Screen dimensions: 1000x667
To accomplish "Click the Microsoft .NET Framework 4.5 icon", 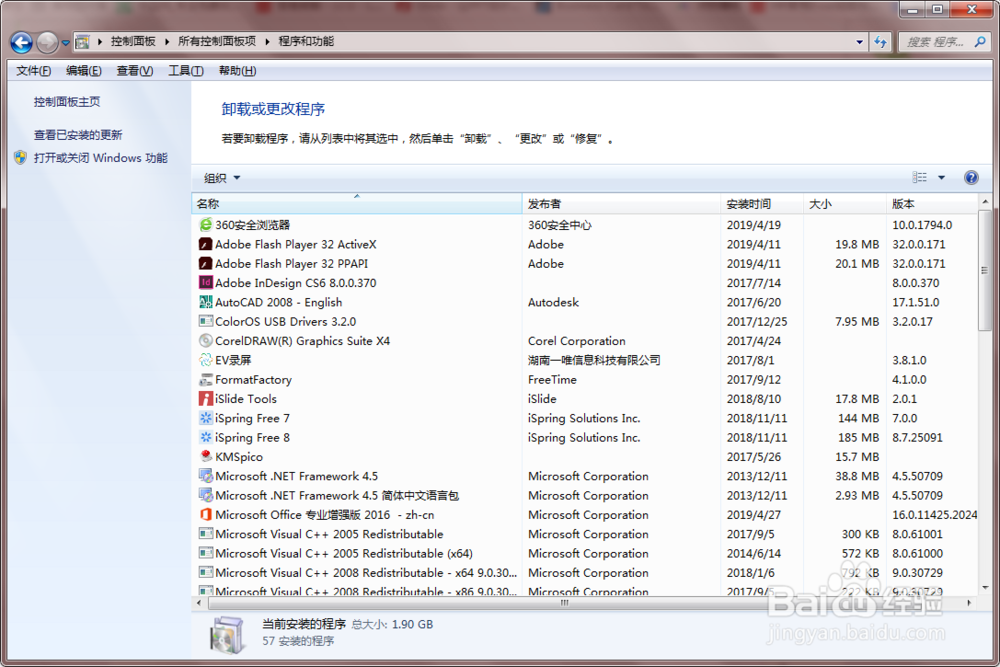I will (x=205, y=476).
